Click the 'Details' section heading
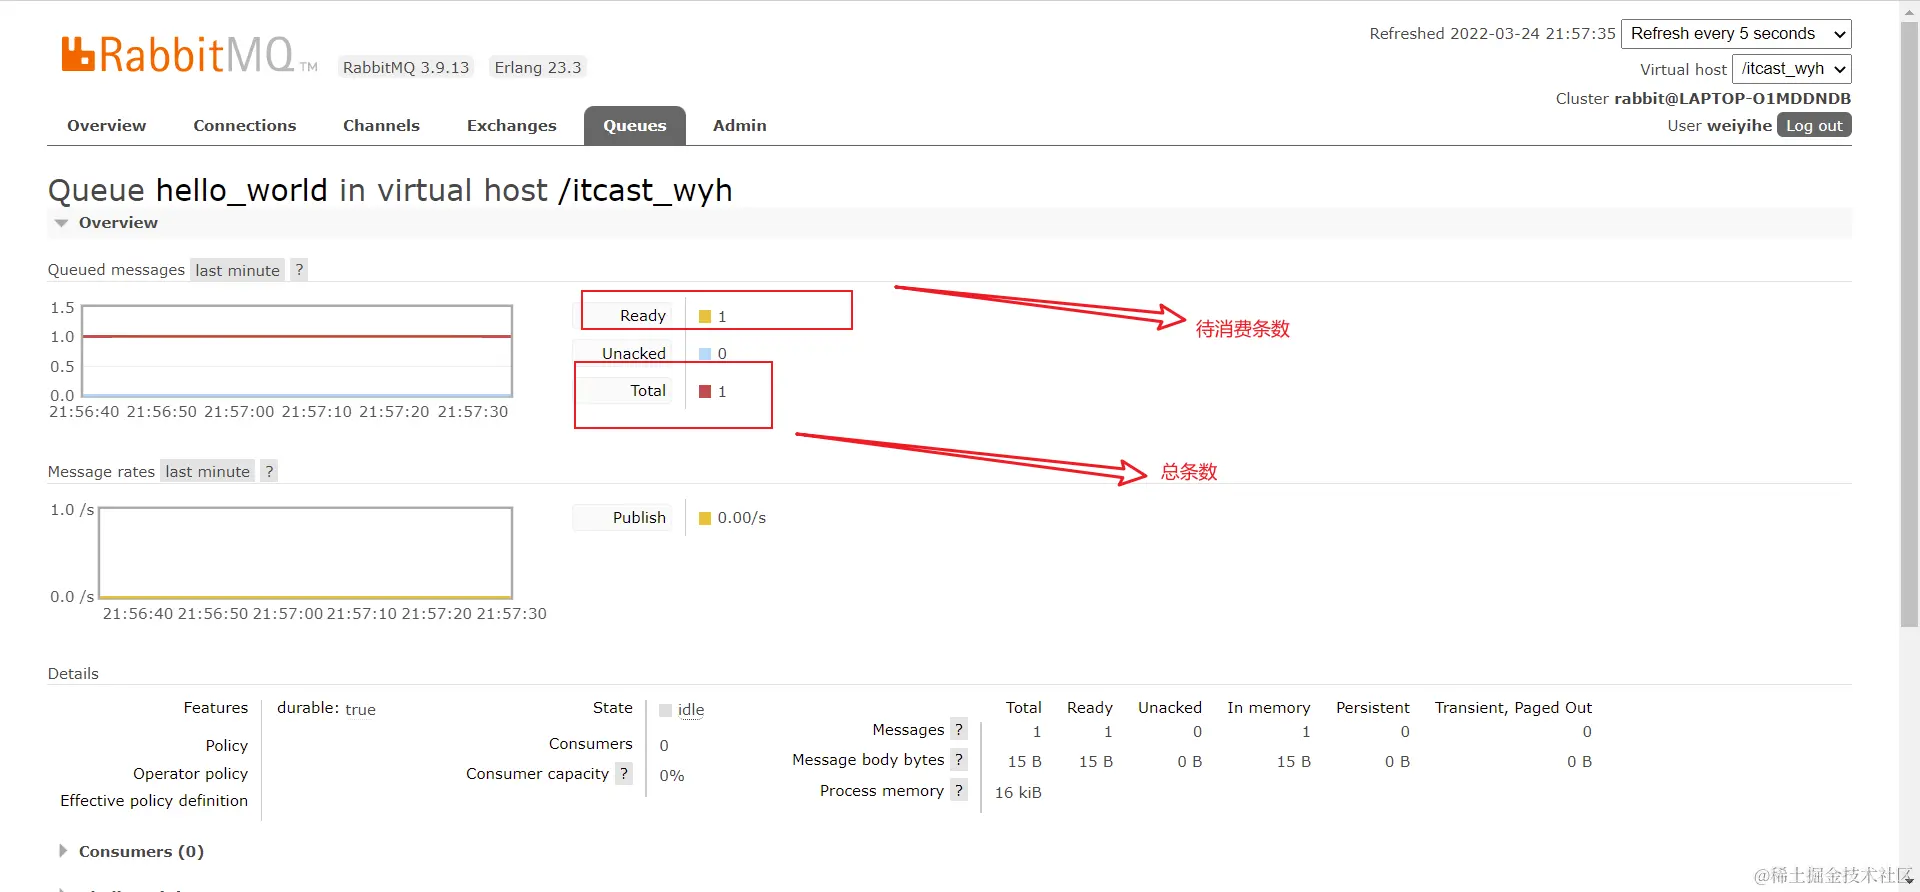This screenshot has width=1920, height=892. 73,674
